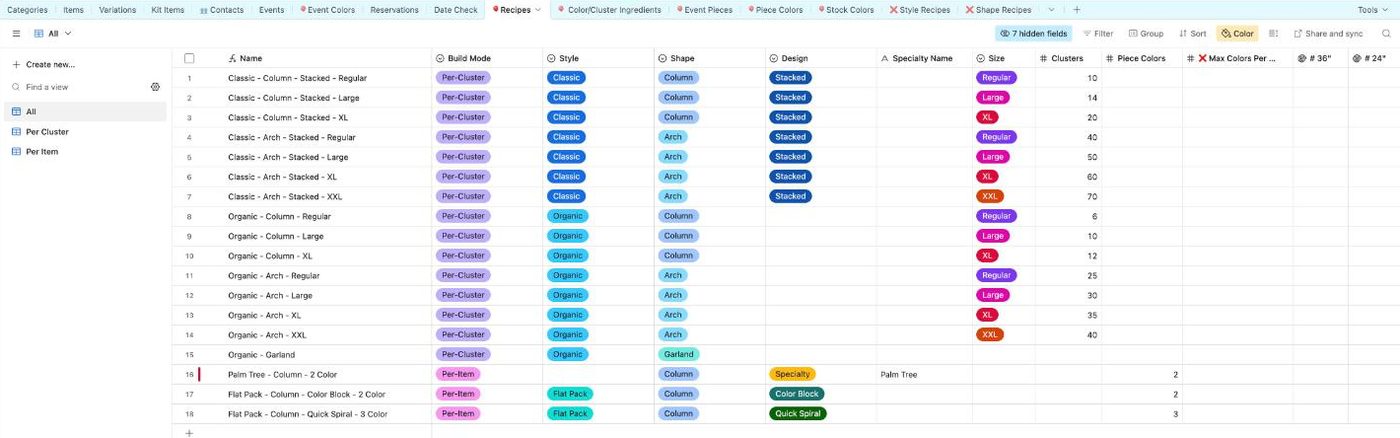Open the Recipes tab dropdown chevron

click(x=539, y=10)
